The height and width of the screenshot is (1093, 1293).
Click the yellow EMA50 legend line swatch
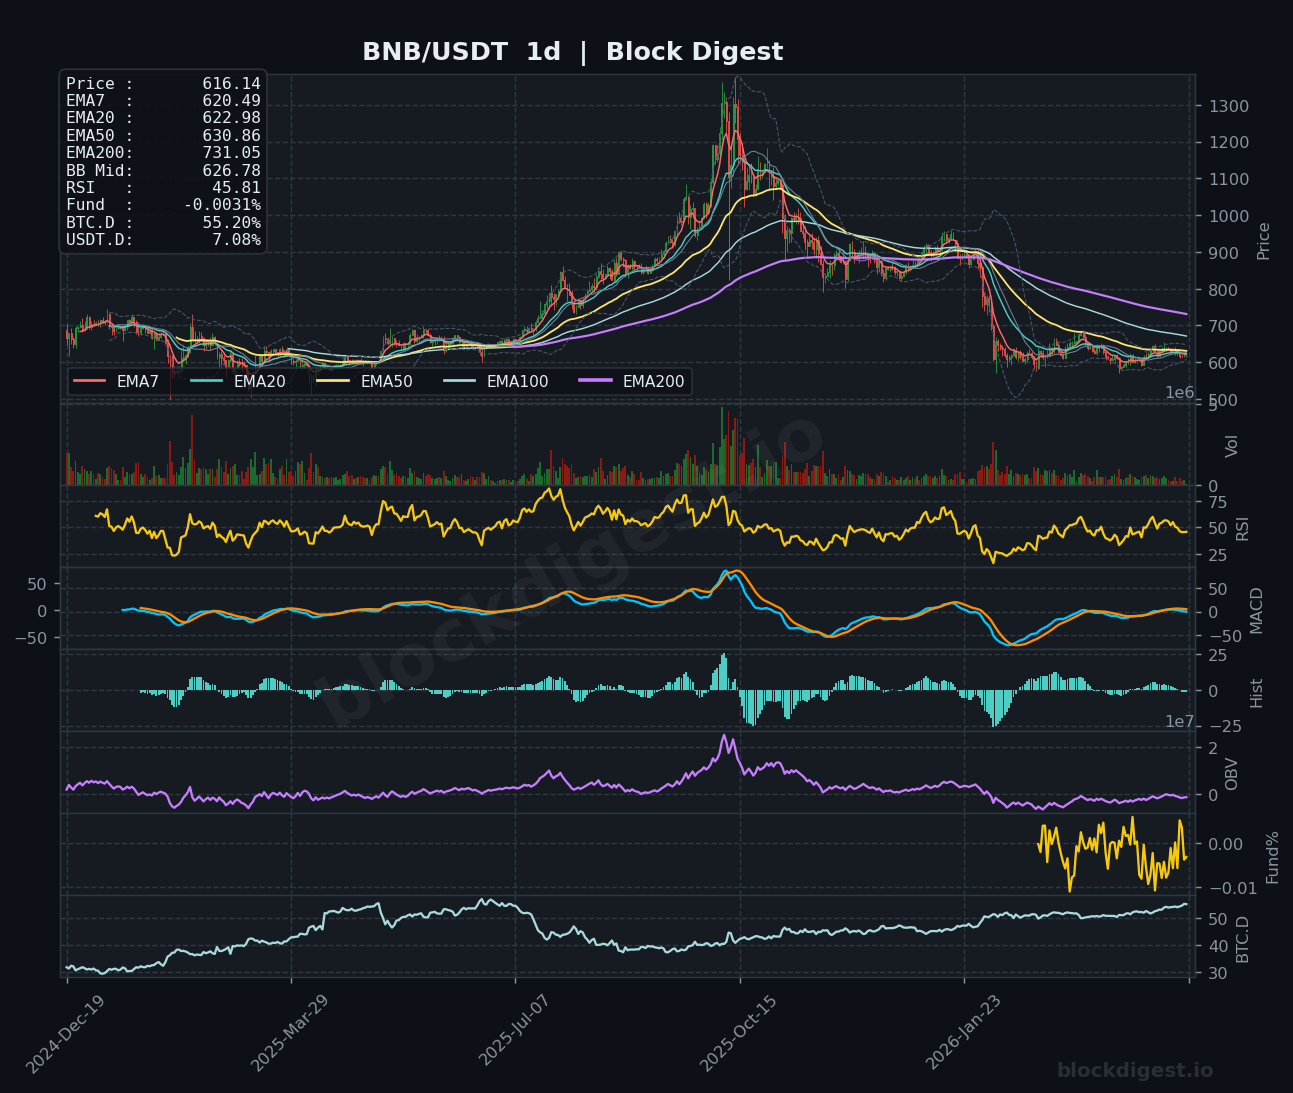[333, 381]
